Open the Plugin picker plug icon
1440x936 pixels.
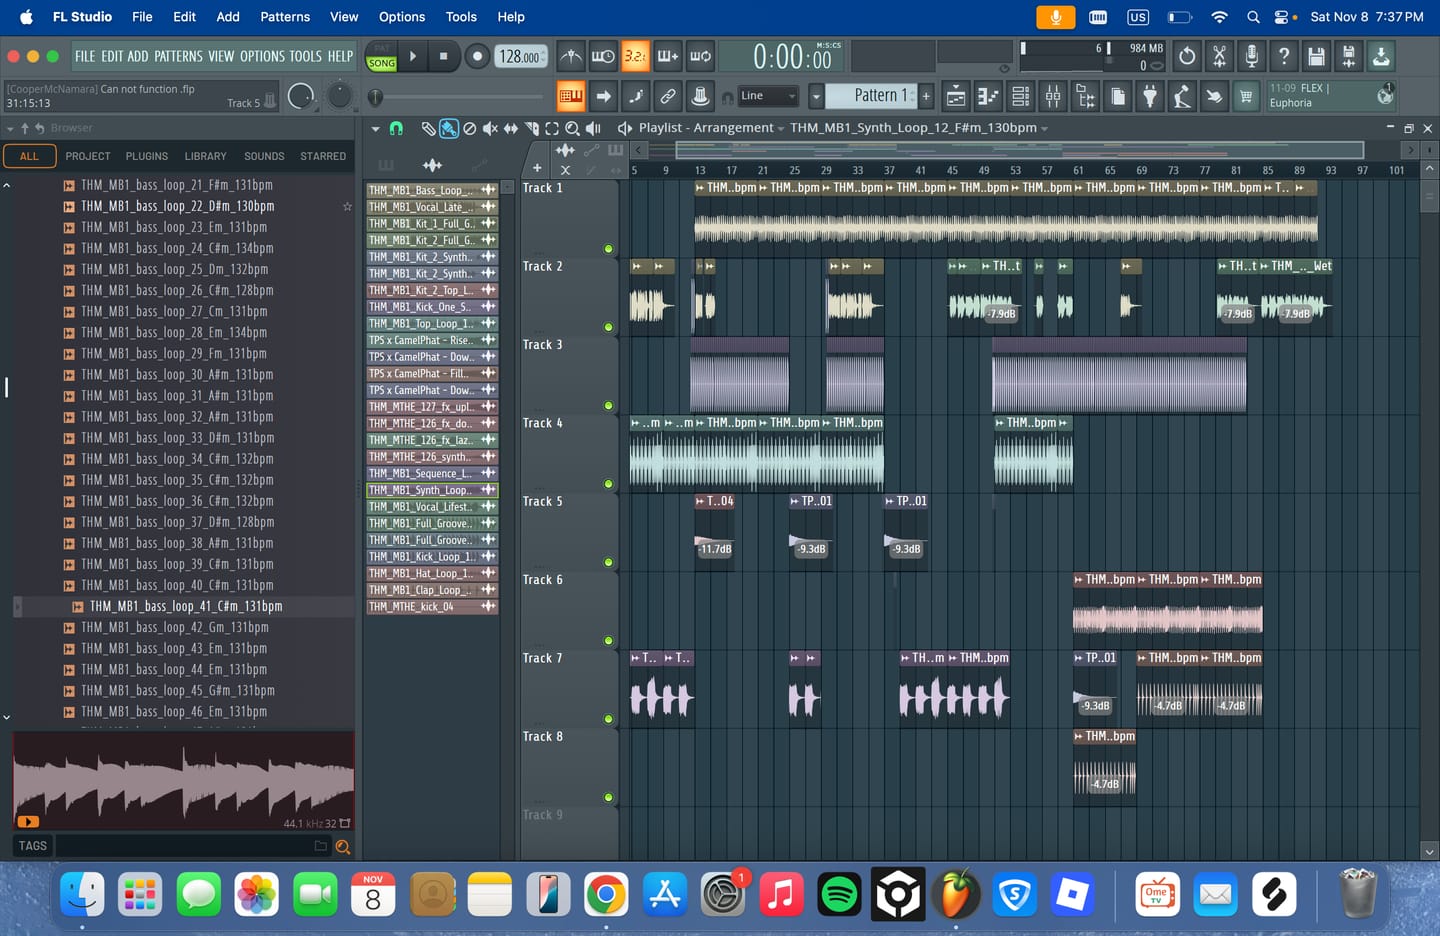point(1150,96)
